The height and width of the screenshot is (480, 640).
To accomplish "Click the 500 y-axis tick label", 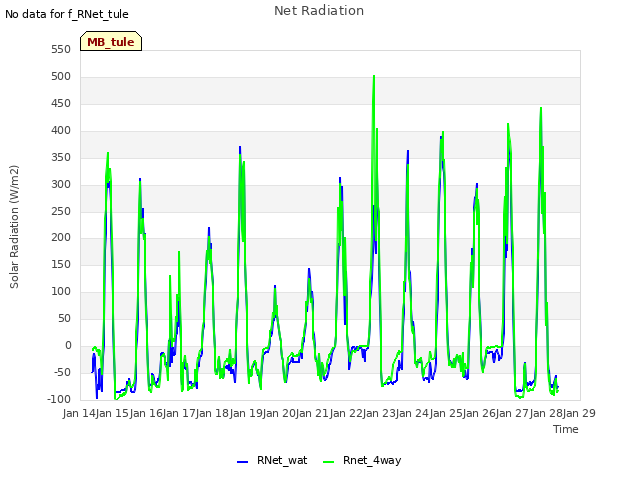I will point(61,76).
